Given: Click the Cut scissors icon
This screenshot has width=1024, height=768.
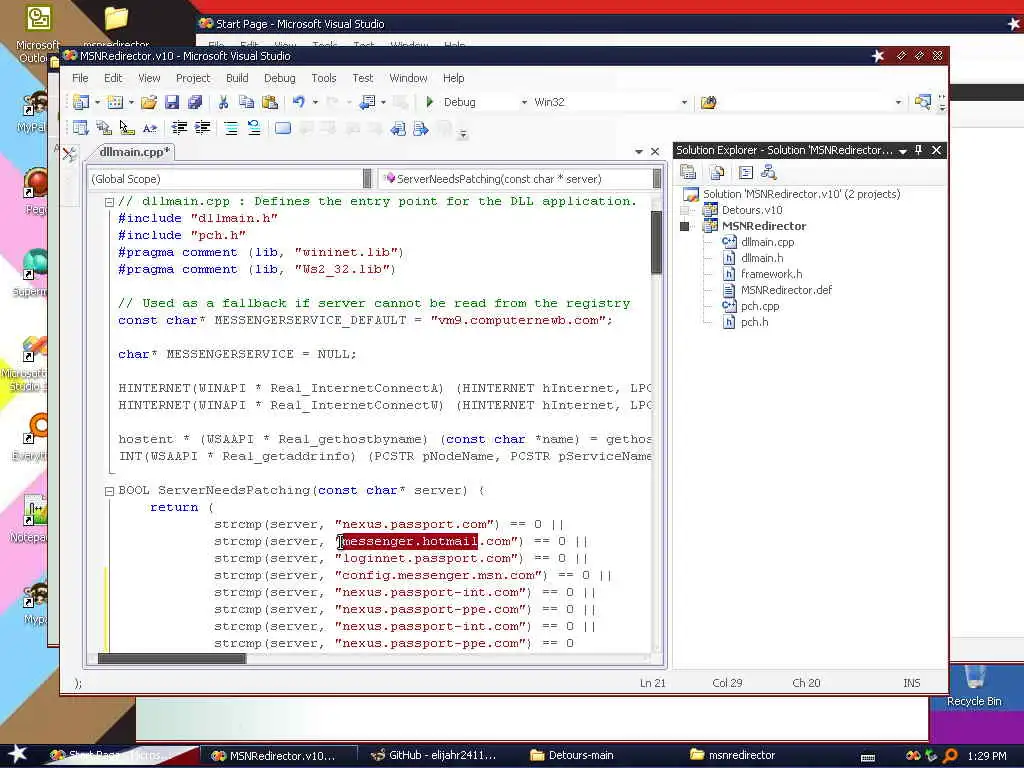Looking at the screenshot, I should [x=223, y=102].
